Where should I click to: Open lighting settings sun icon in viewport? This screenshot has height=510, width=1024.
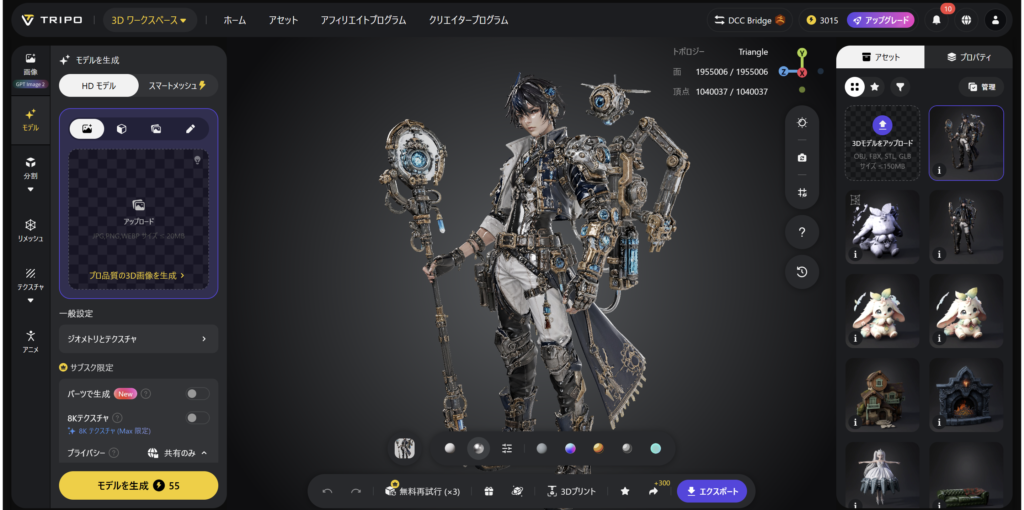click(x=802, y=123)
